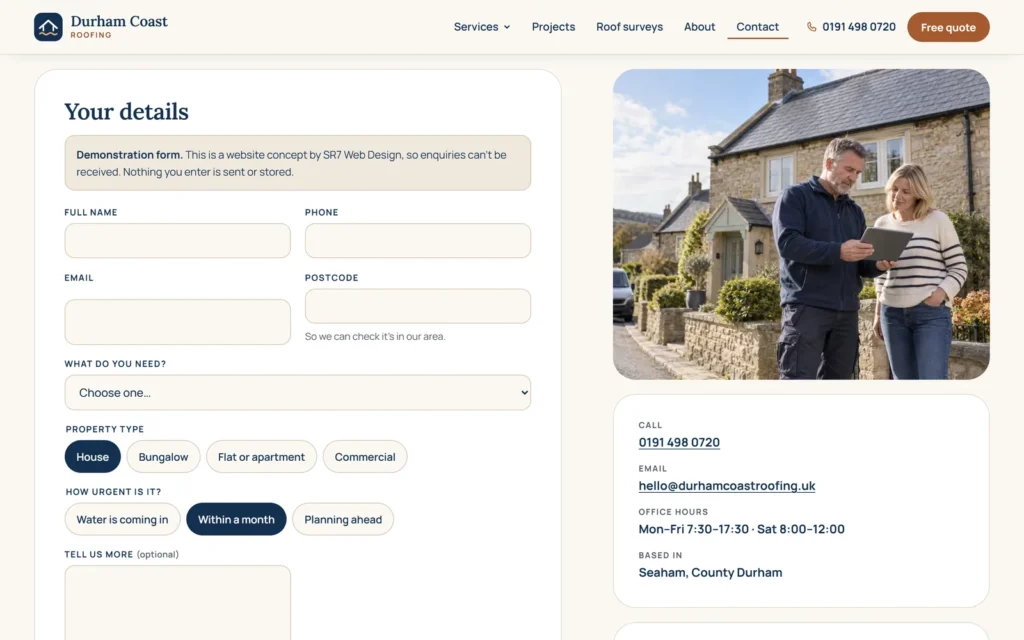Screen dimensions: 1024x640
Task: Click the Postcode input box
Action: [x=418, y=306]
